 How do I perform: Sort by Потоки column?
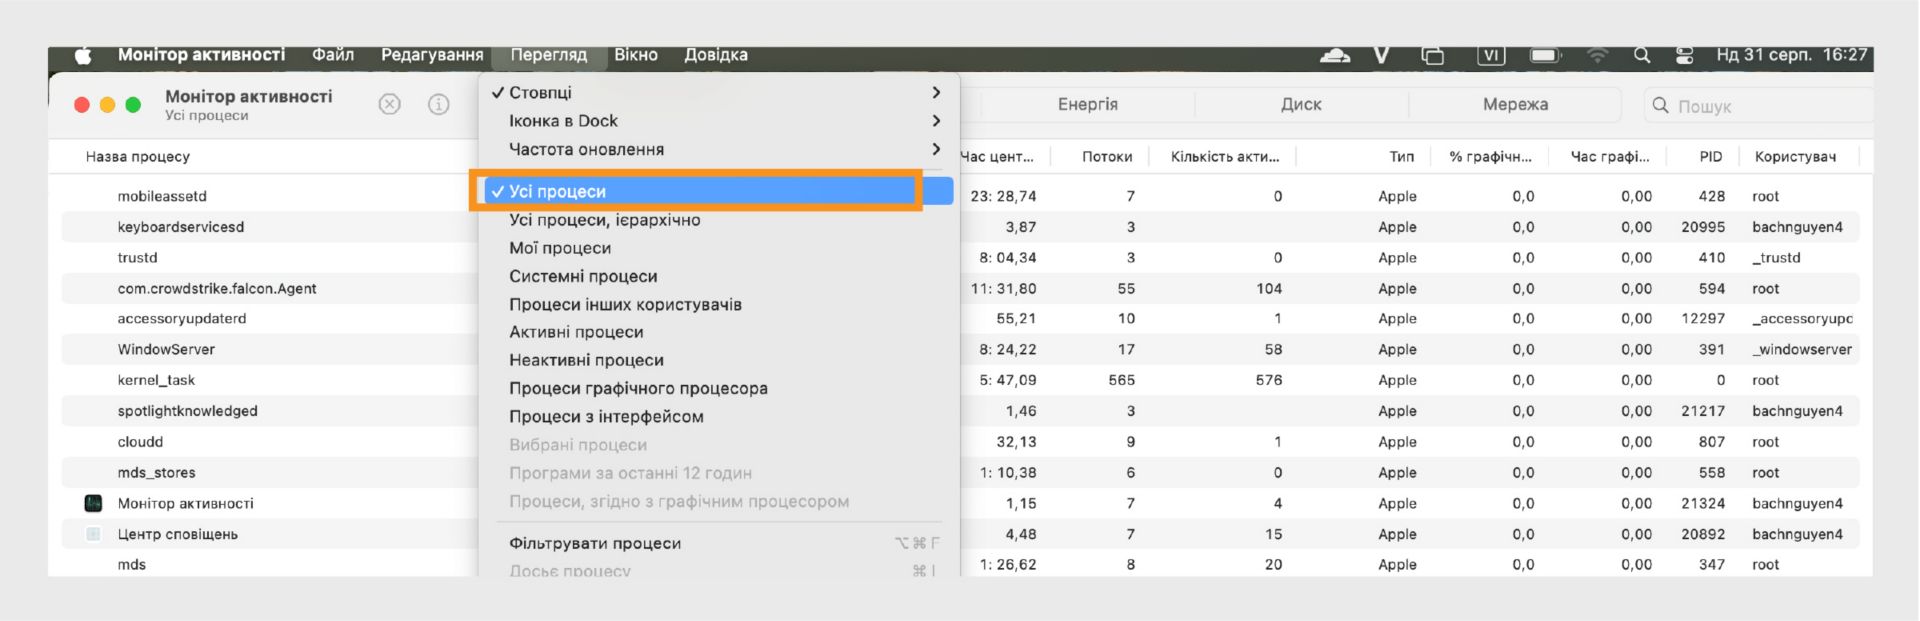coord(1107,157)
